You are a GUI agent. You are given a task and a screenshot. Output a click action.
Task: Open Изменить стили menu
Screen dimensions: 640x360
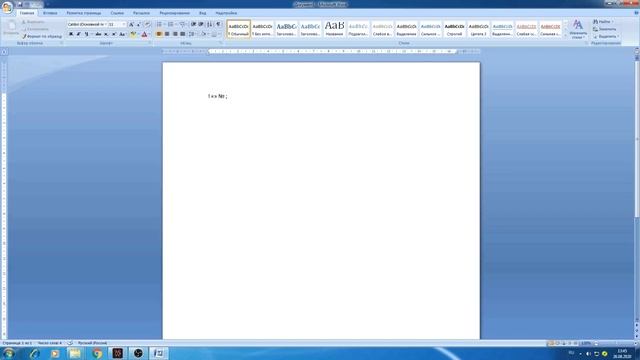[578, 29]
